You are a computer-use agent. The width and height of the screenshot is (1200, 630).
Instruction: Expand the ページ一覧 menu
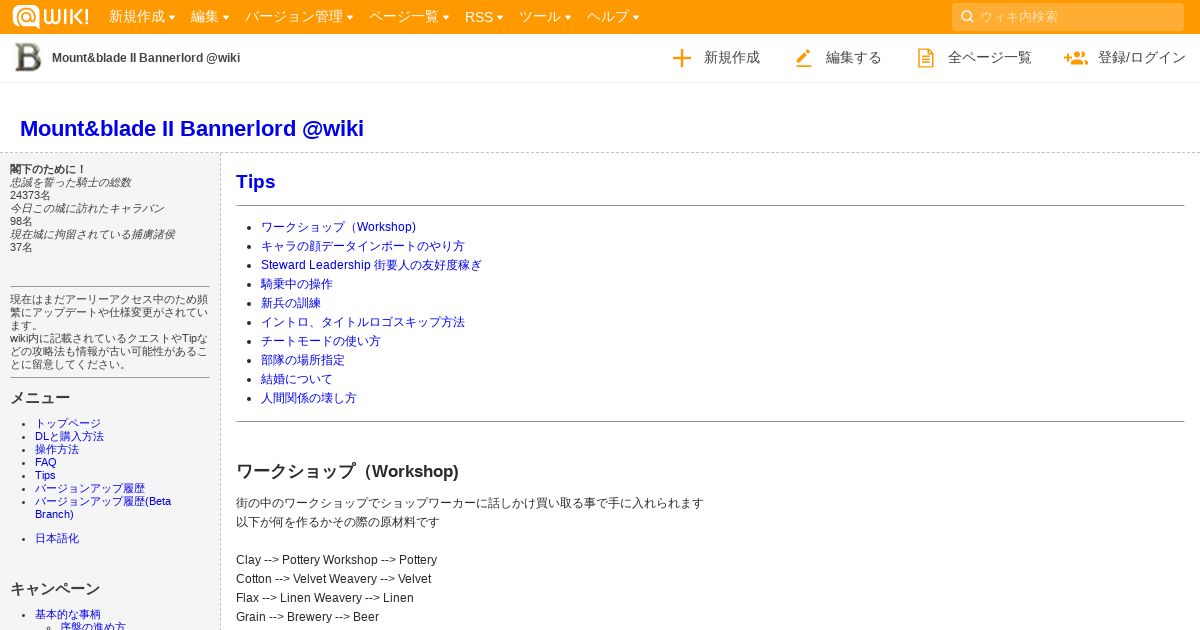(409, 17)
